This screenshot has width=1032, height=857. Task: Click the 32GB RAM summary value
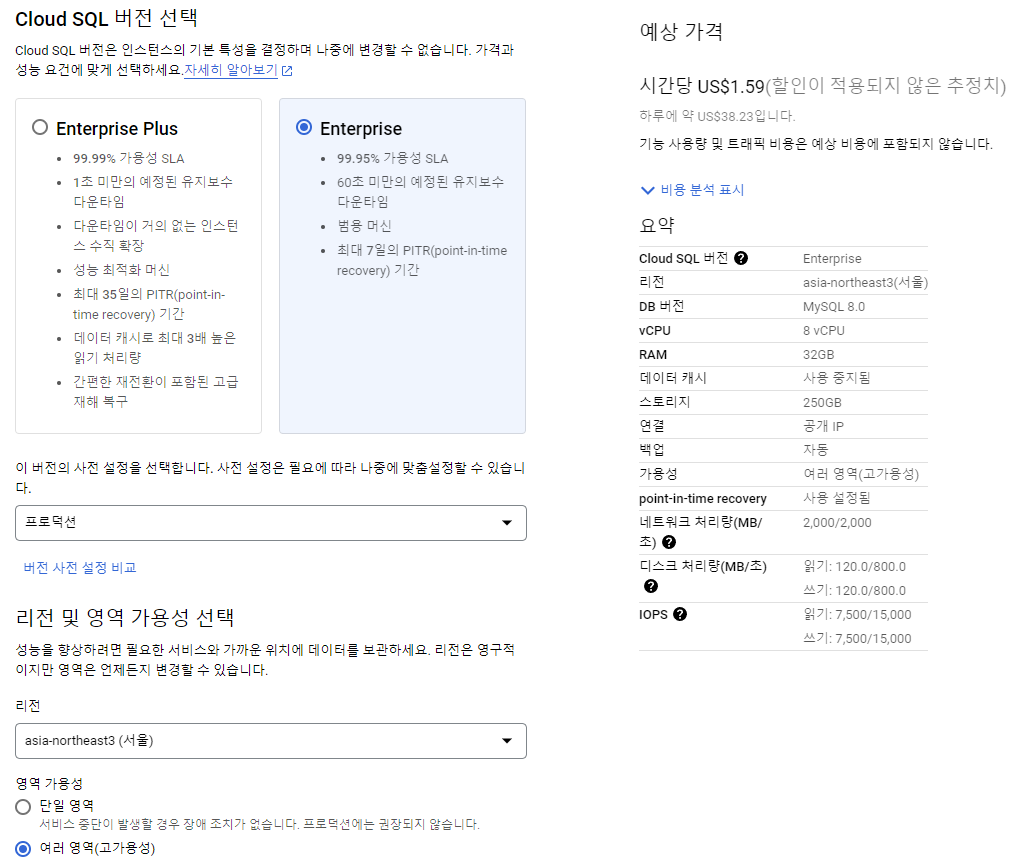818,355
